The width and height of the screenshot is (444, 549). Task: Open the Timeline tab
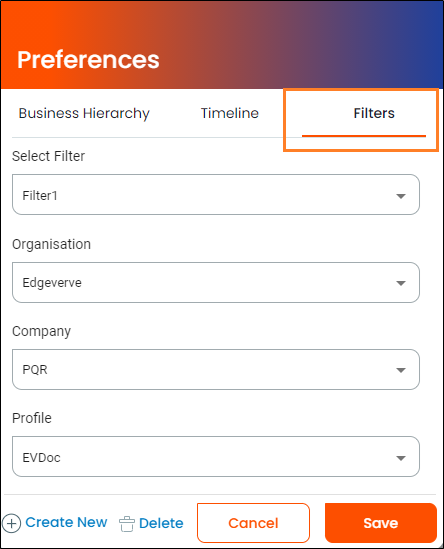coord(230,113)
